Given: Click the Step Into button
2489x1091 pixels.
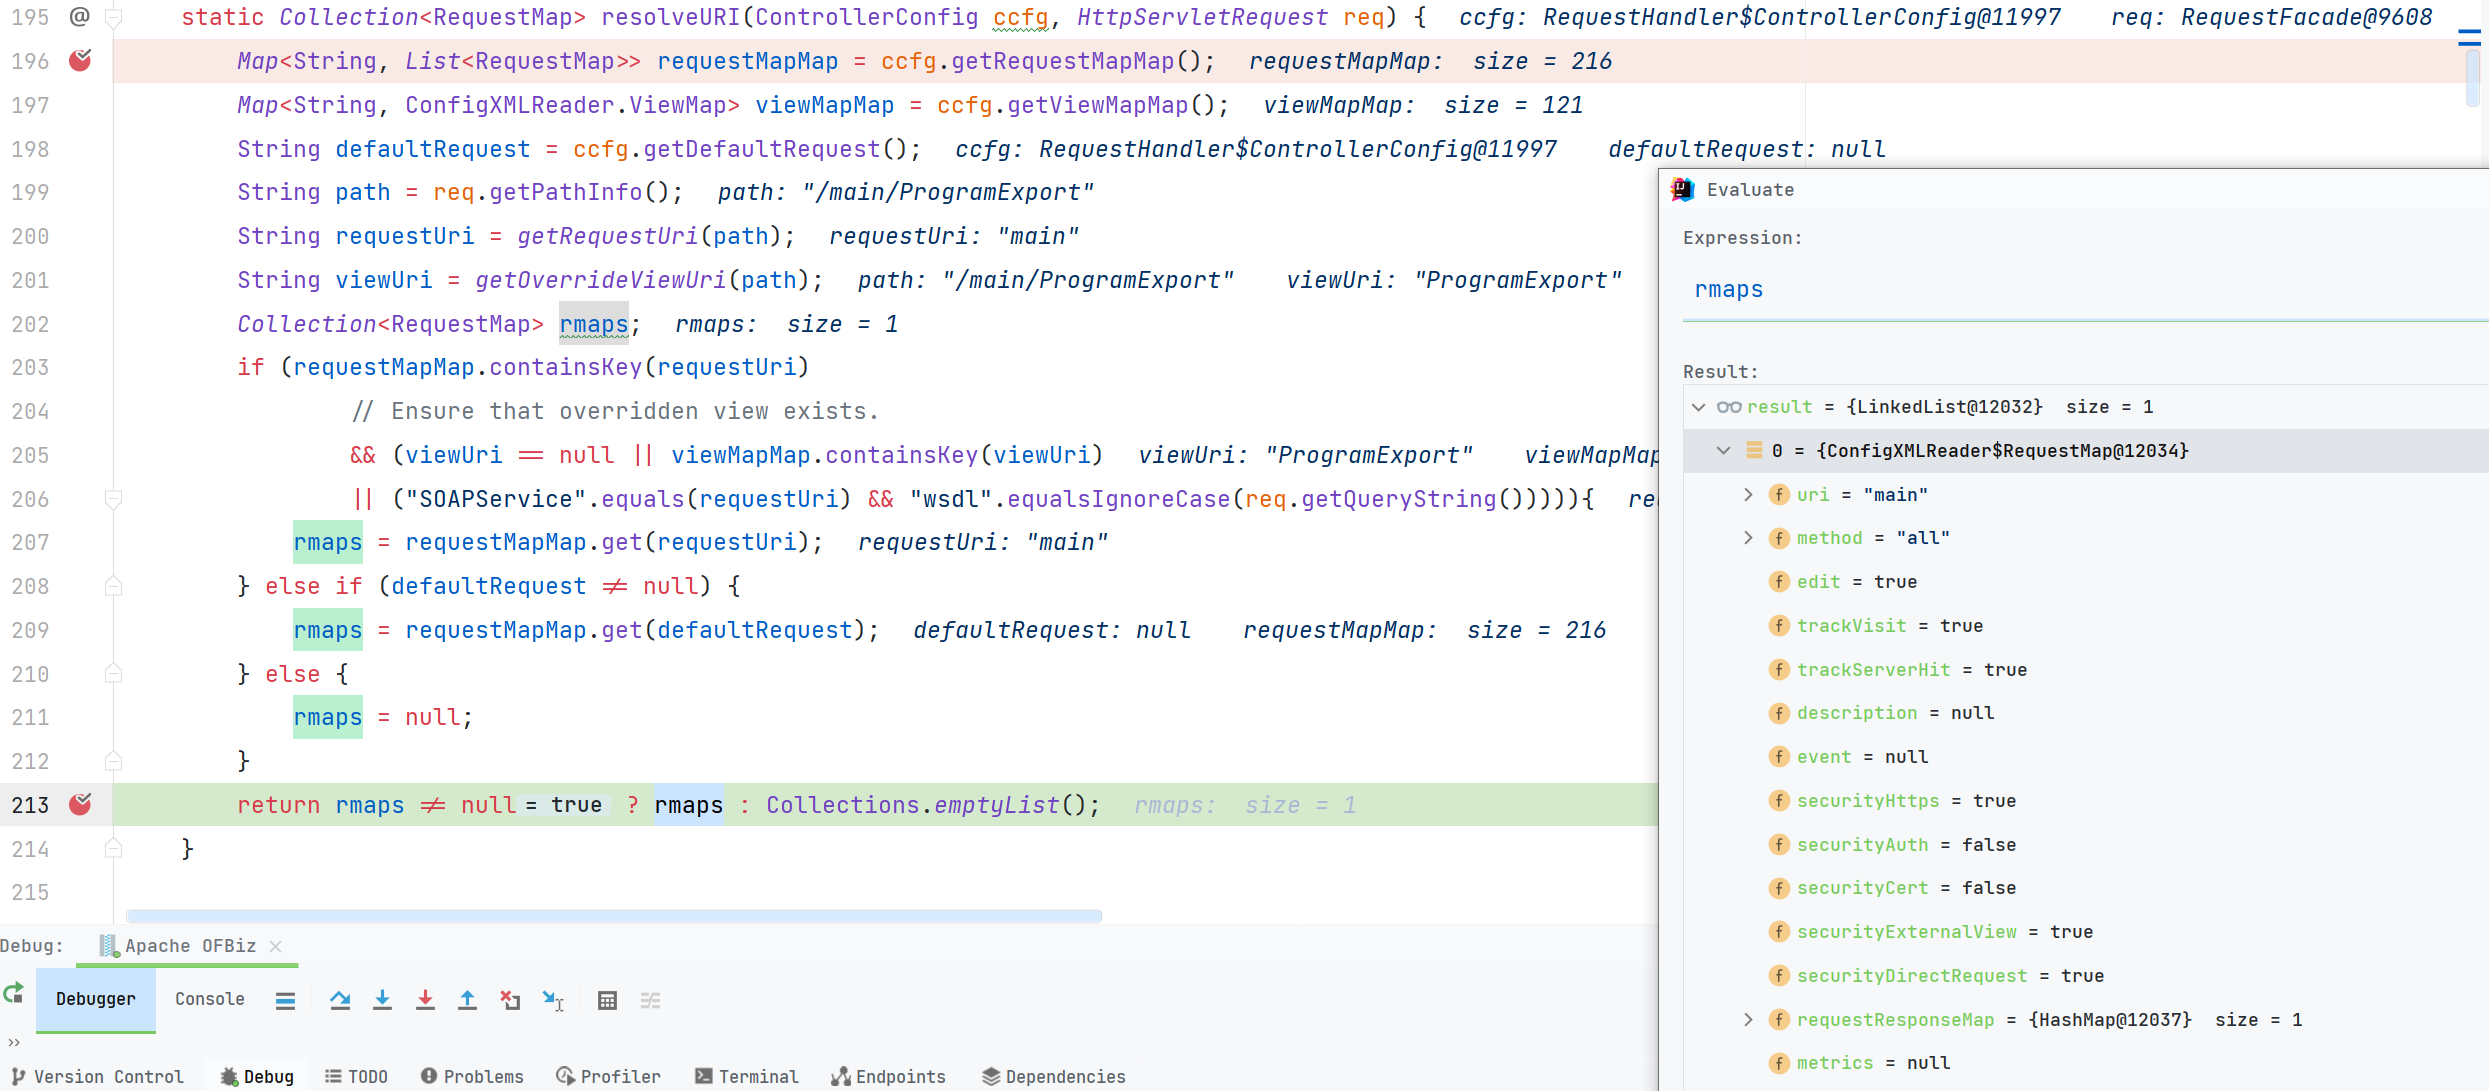Looking at the screenshot, I should coord(382,1000).
